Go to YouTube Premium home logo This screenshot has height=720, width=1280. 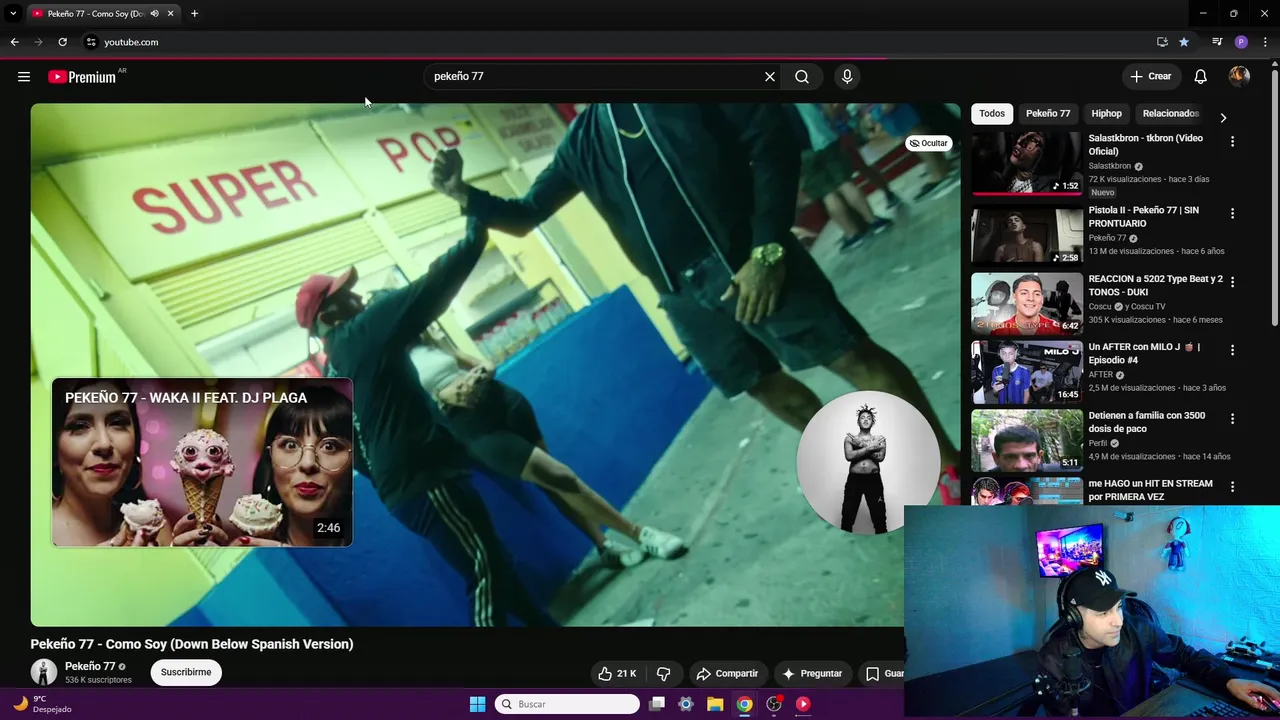(x=82, y=77)
